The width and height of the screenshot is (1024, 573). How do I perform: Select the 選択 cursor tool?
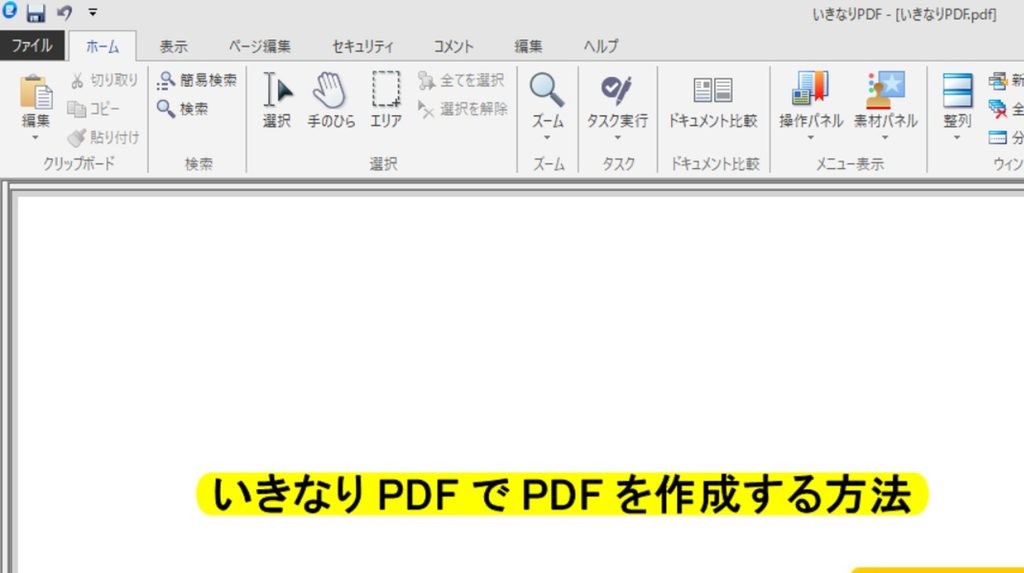tap(277, 100)
